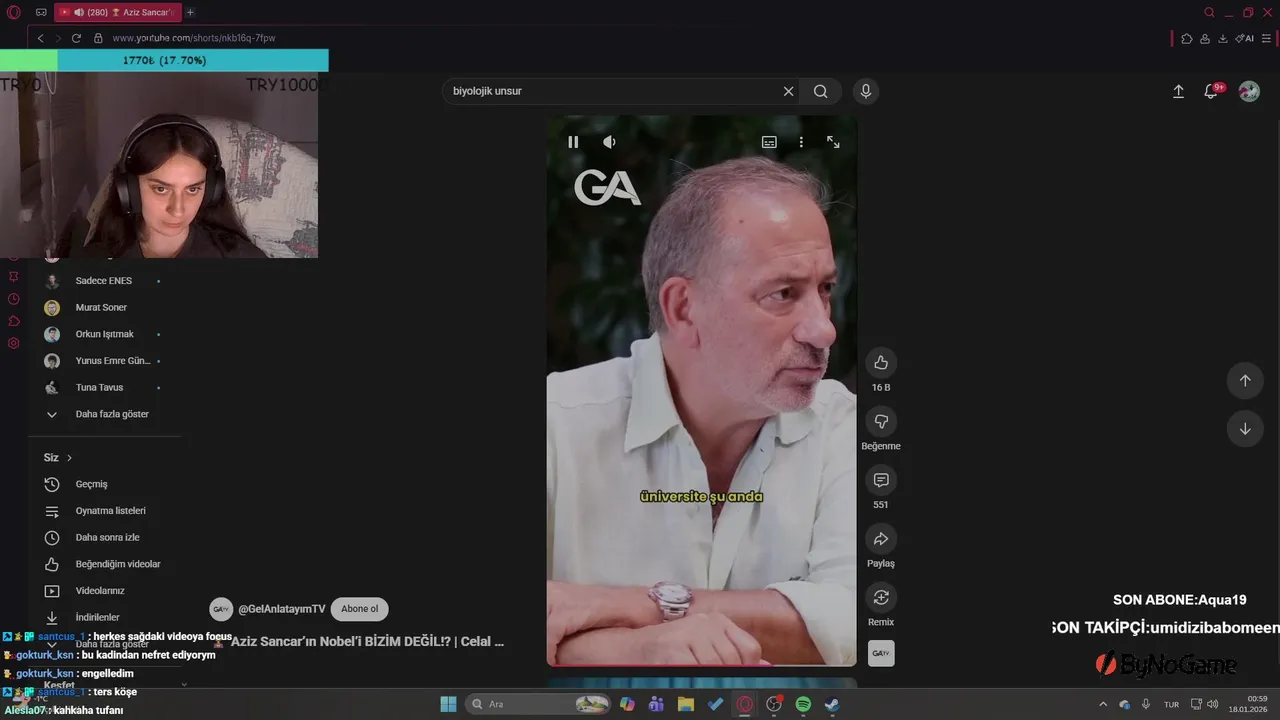The width and height of the screenshot is (1280, 720).
Task: Open the Windows Start menu
Action: (x=449, y=704)
